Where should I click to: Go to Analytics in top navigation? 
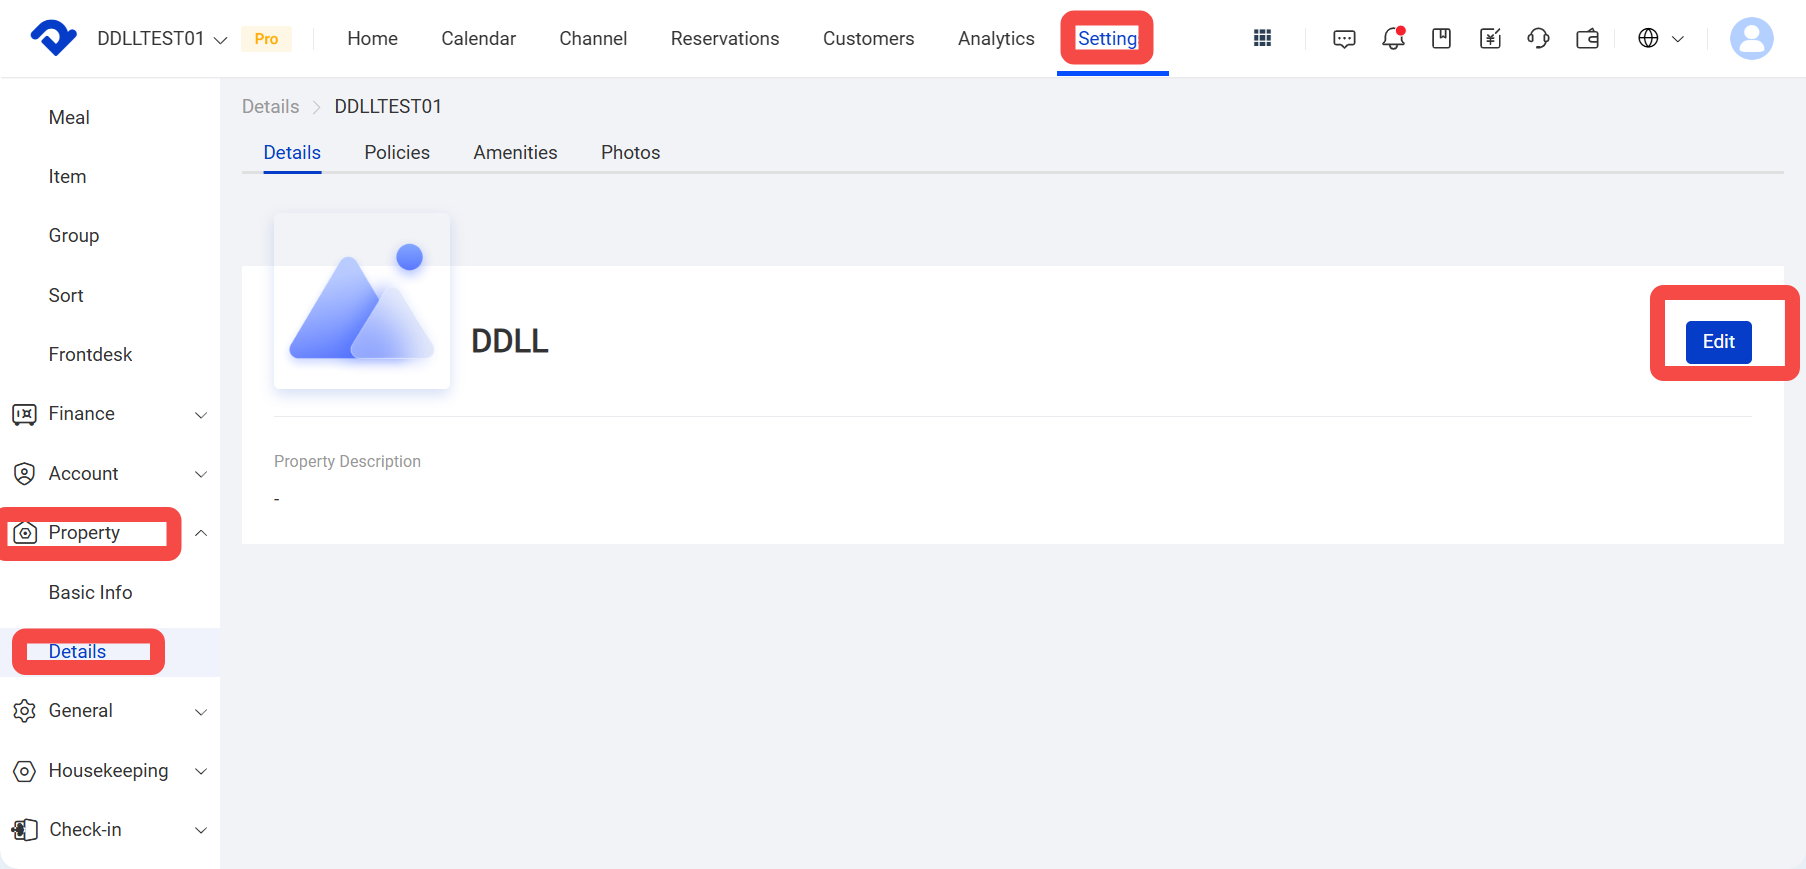click(996, 38)
